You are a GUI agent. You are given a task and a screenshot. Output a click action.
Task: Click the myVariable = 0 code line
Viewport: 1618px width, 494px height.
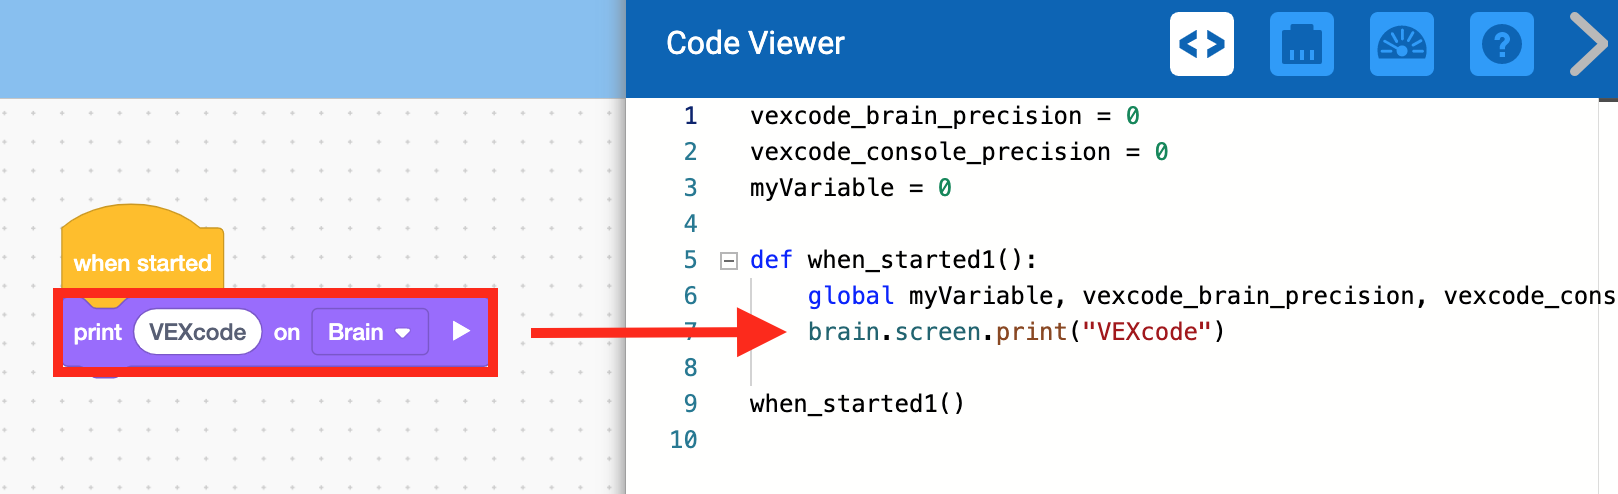(850, 188)
